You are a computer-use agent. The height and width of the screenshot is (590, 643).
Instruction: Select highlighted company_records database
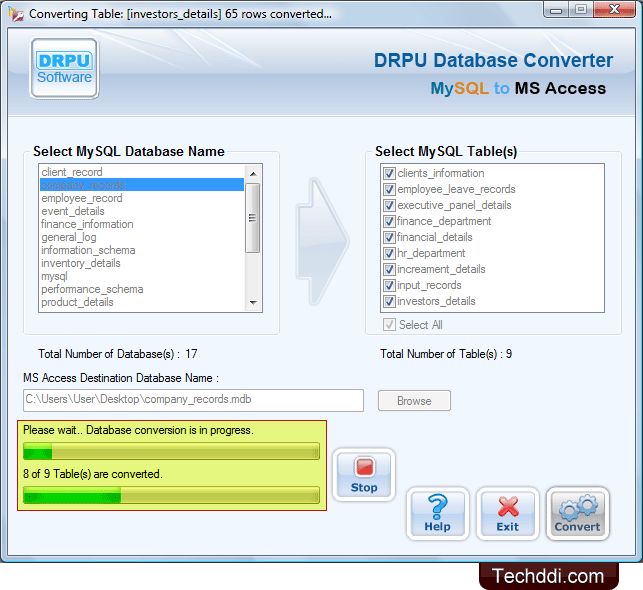tap(142, 185)
